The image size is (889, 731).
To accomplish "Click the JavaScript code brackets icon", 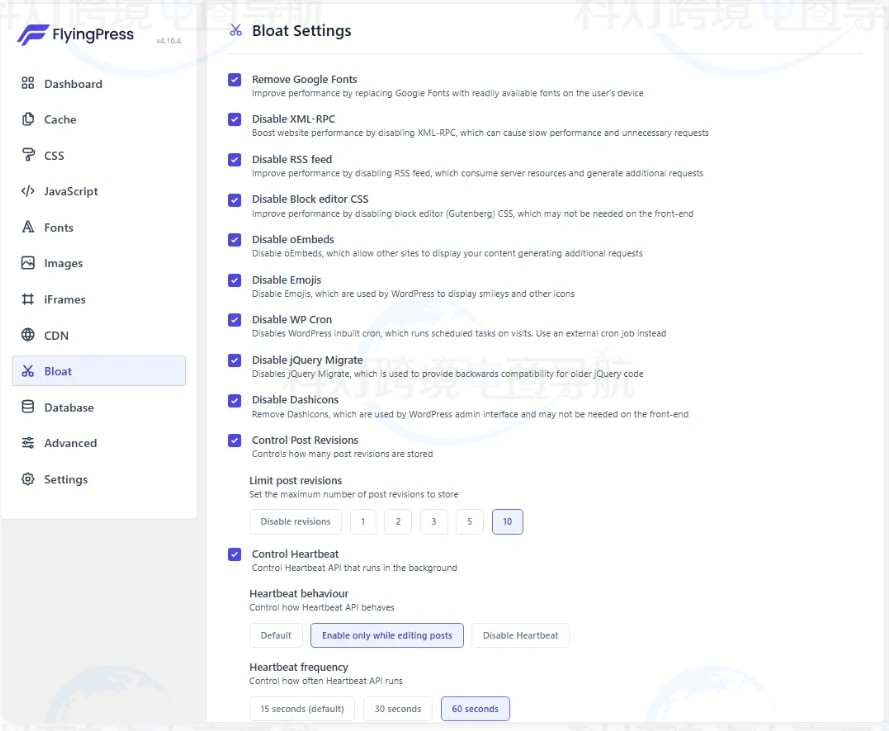I will pos(28,192).
